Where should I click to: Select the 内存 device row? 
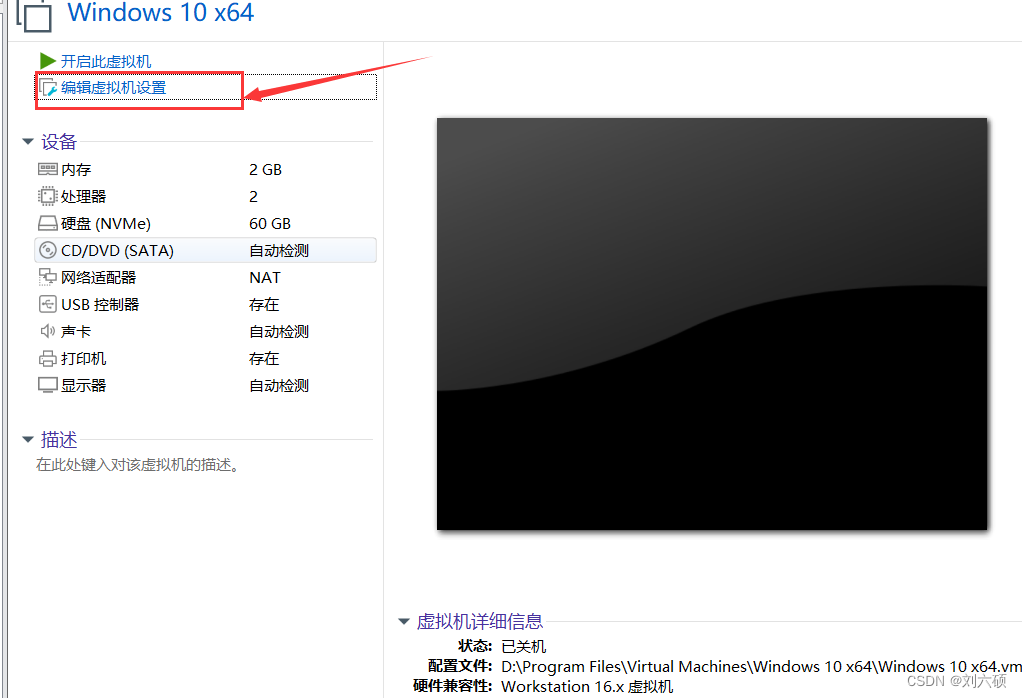point(205,169)
